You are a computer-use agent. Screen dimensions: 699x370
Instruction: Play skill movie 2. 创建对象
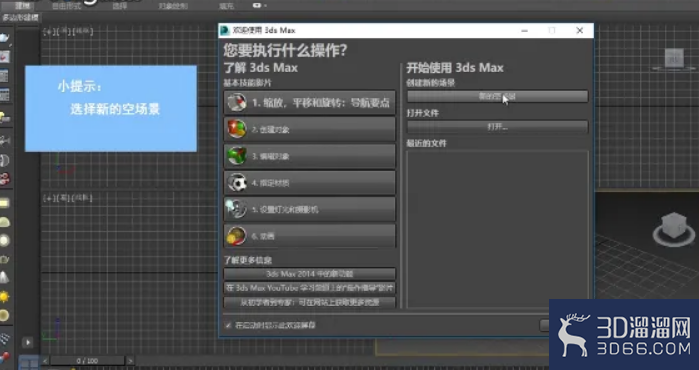click(x=310, y=129)
